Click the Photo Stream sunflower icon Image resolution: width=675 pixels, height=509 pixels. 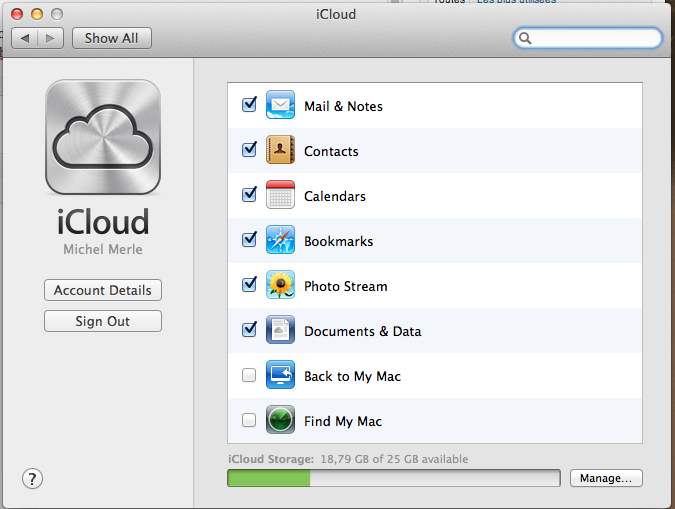[x=280, y=285]
